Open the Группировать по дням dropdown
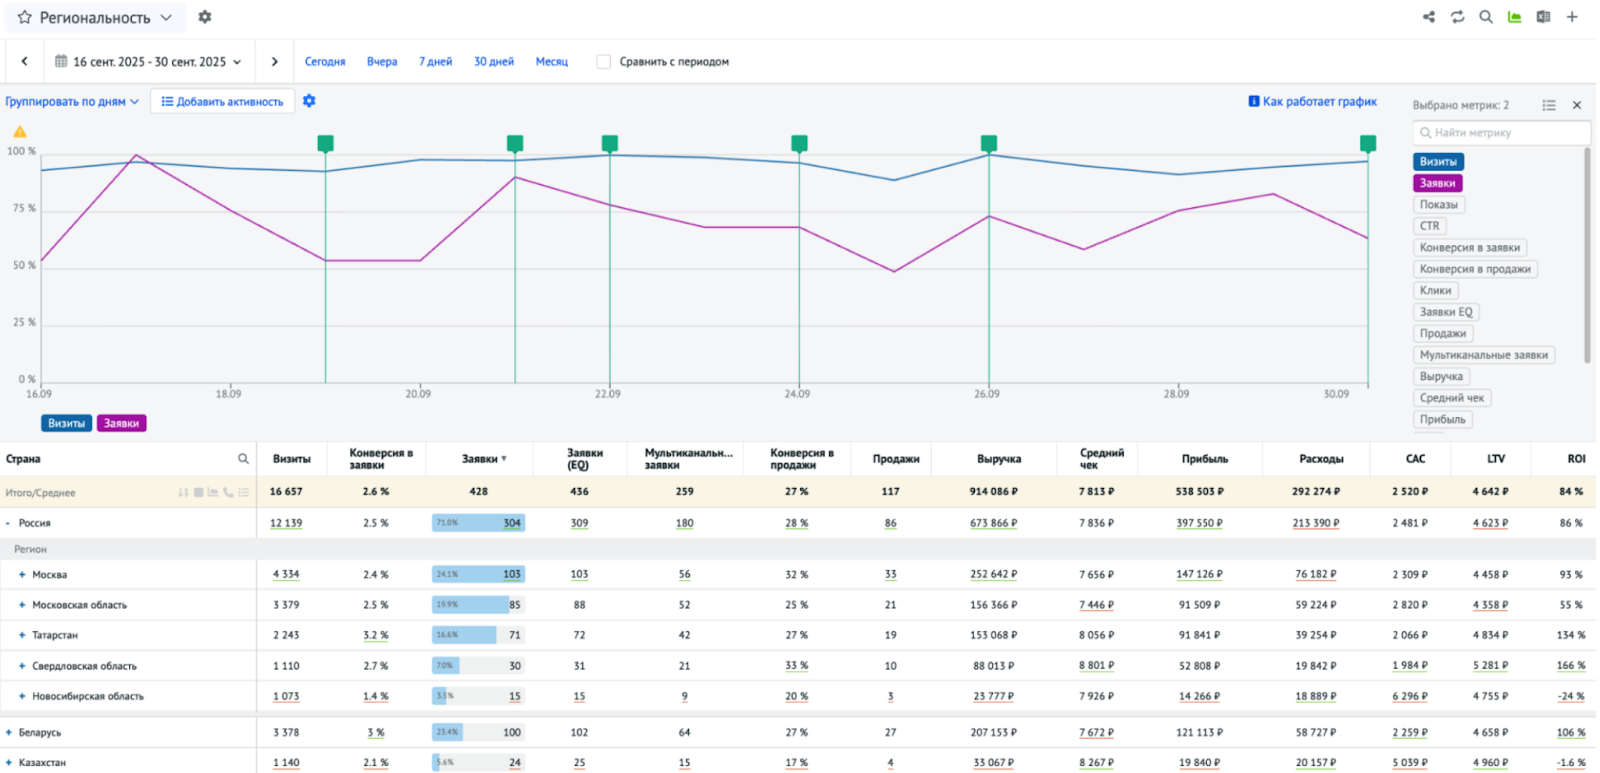 tap(71, 102)
